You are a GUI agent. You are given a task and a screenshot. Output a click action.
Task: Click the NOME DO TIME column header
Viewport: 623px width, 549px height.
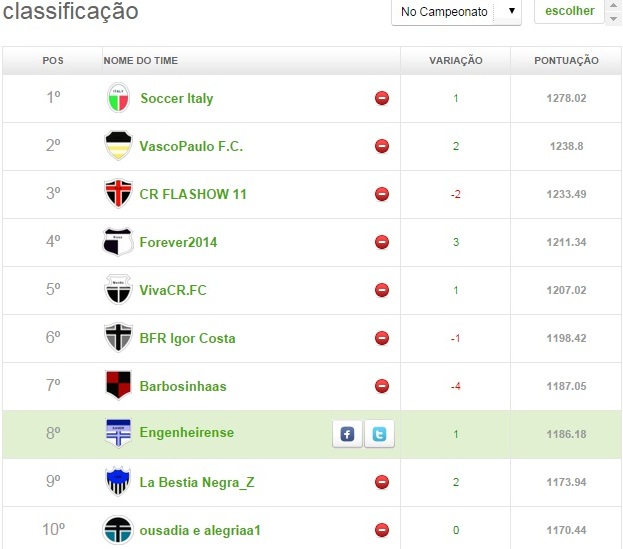[140, 61]
